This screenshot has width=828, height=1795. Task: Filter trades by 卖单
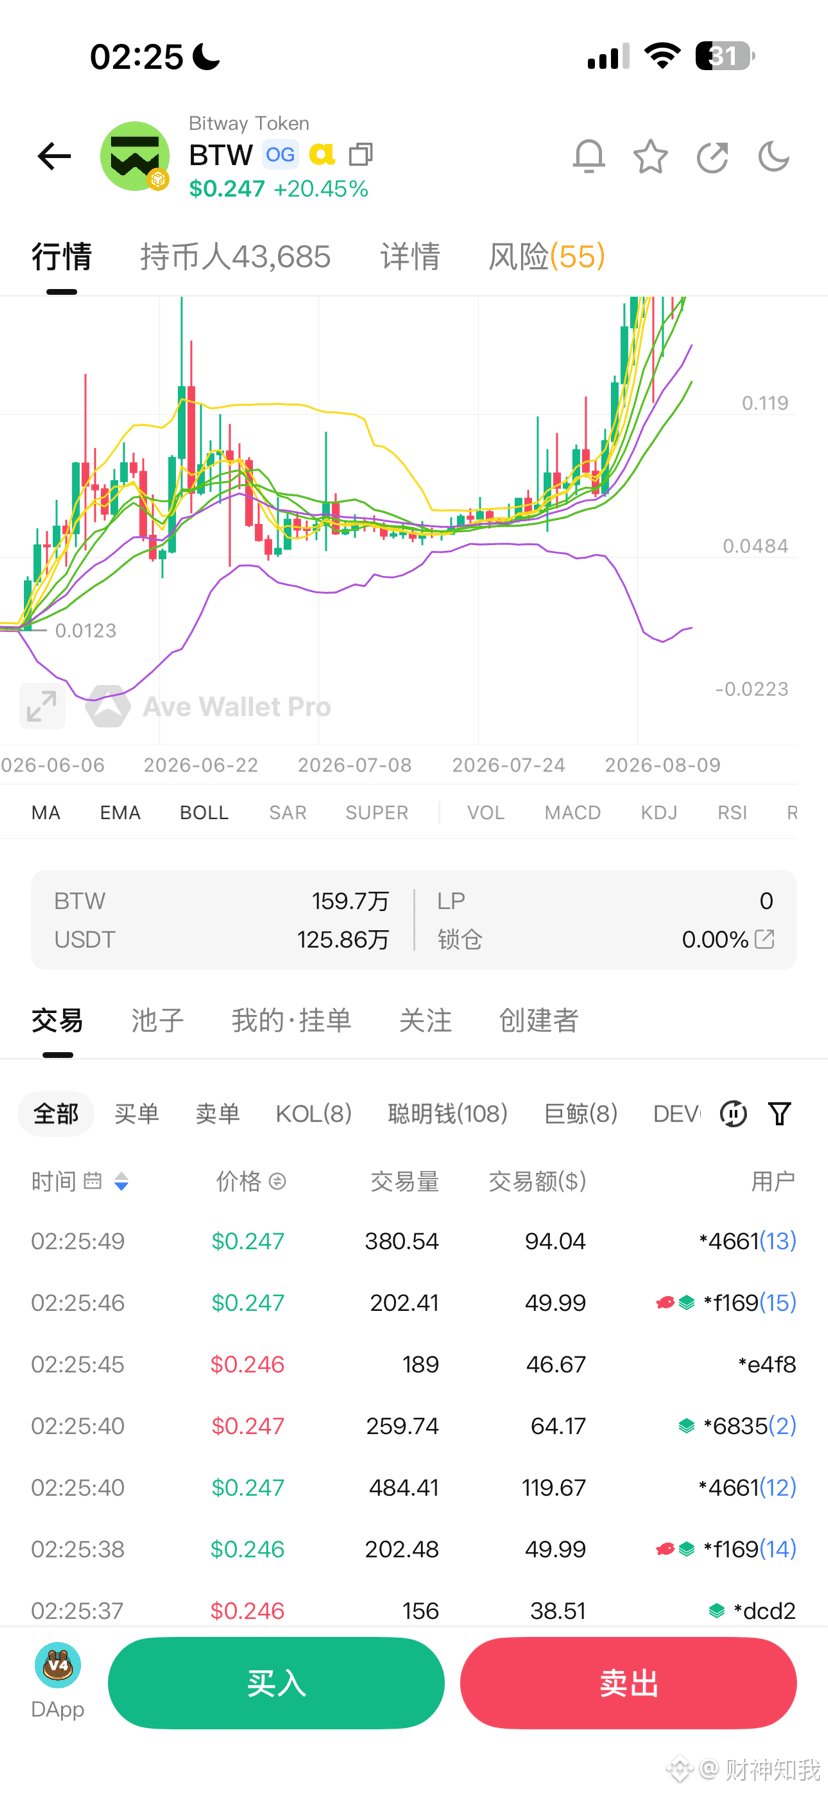click(x=217, y=1113)
